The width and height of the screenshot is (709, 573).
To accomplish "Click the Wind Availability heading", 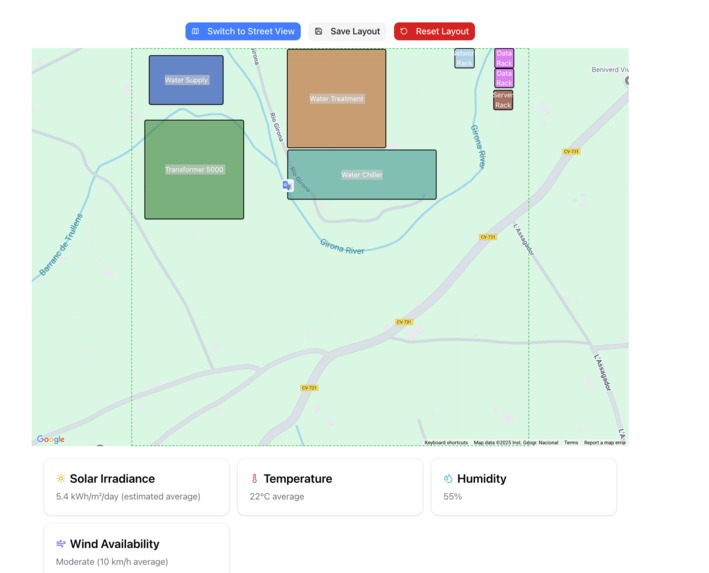I will [114, 544].
